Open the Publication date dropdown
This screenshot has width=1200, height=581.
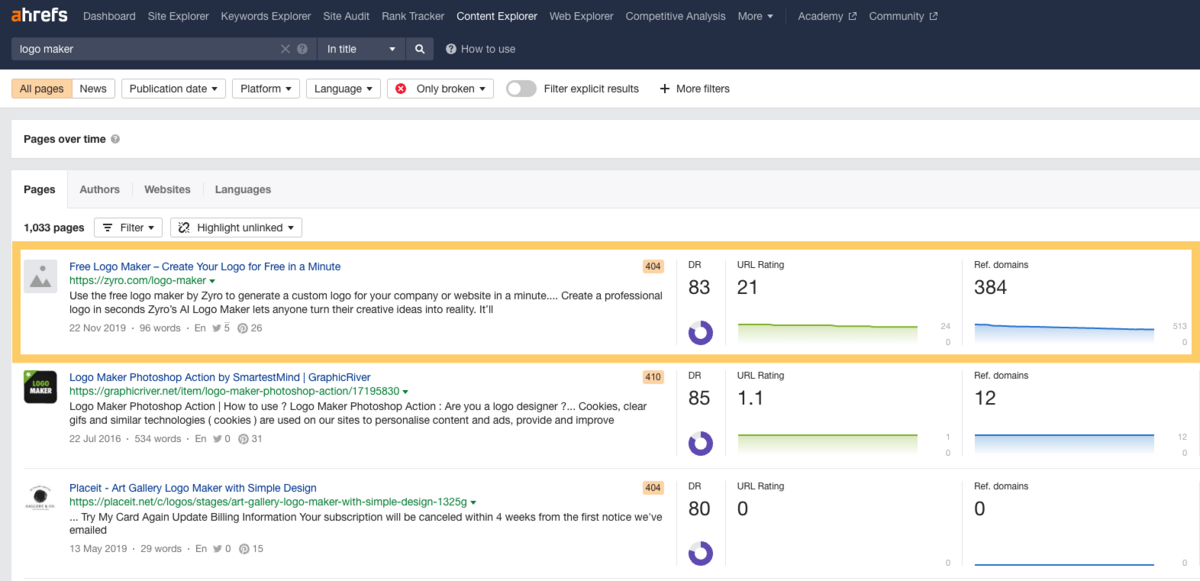[173, 89]
